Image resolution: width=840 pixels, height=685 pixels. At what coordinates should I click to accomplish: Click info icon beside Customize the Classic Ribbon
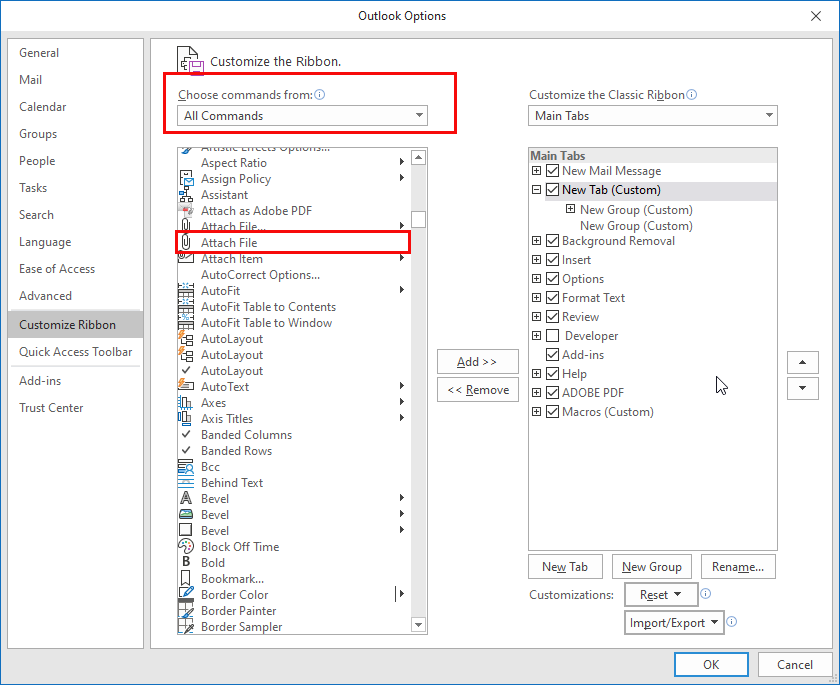coord(692,95)
